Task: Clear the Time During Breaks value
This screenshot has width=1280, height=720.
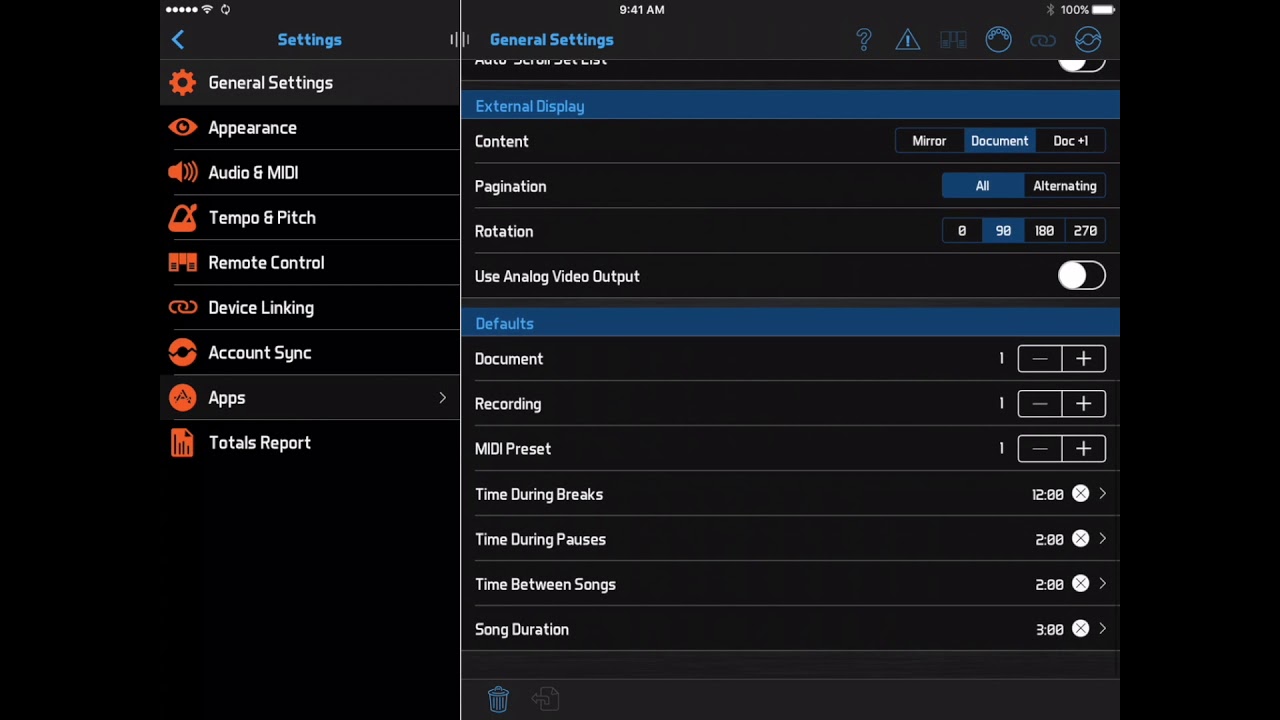Action: [1080, 494]
